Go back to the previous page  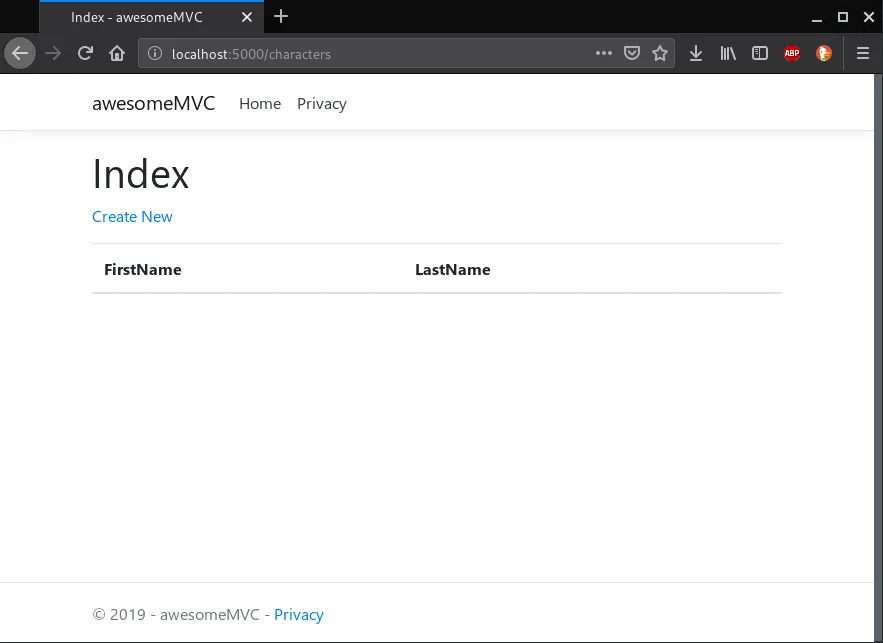20,53
